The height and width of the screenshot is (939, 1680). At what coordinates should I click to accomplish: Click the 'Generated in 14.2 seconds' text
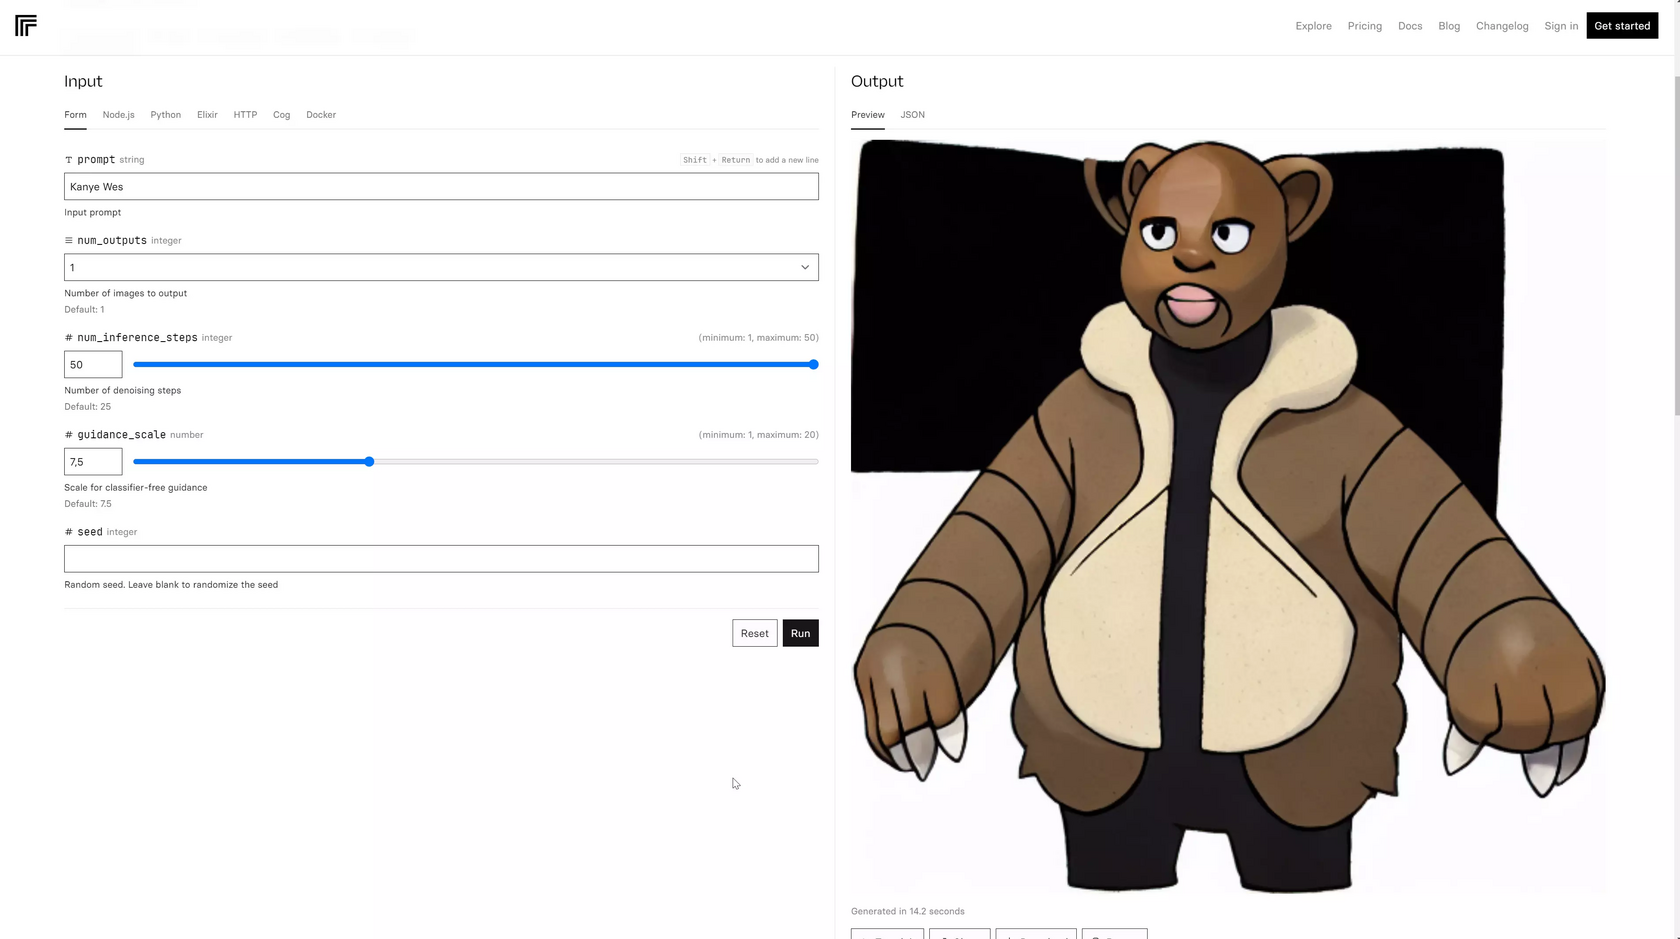[907, 912]
